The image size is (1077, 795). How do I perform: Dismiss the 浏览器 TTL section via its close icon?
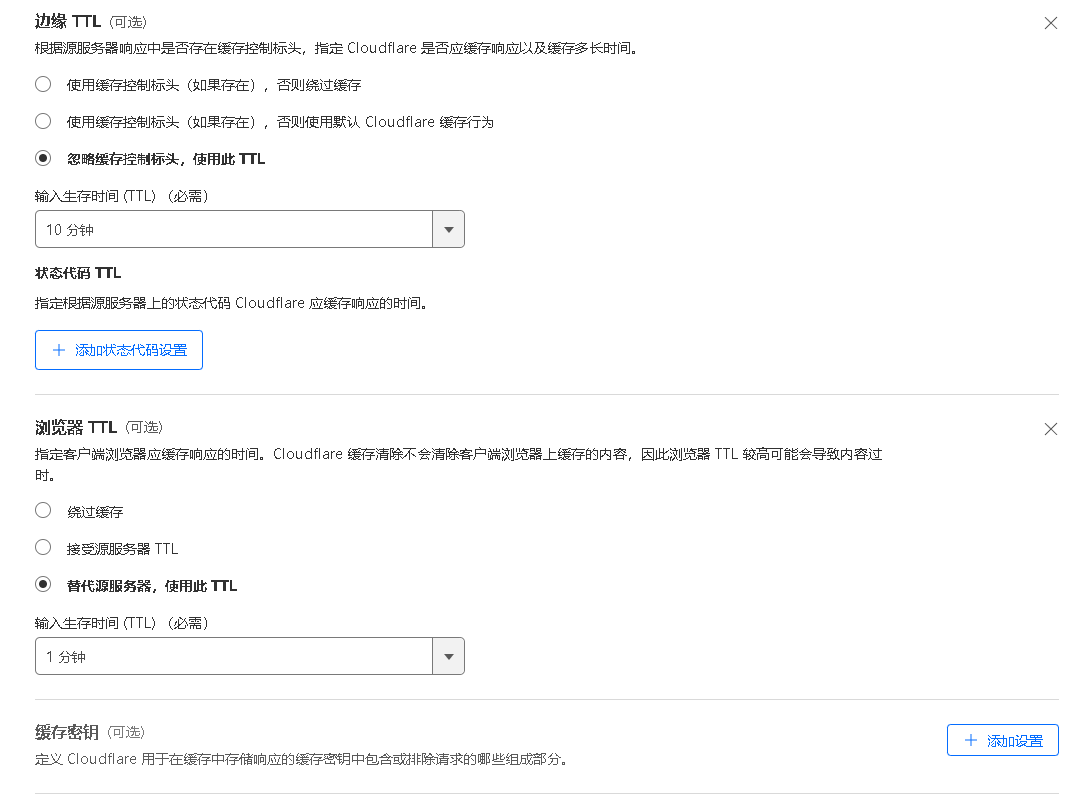(1050, 428)
